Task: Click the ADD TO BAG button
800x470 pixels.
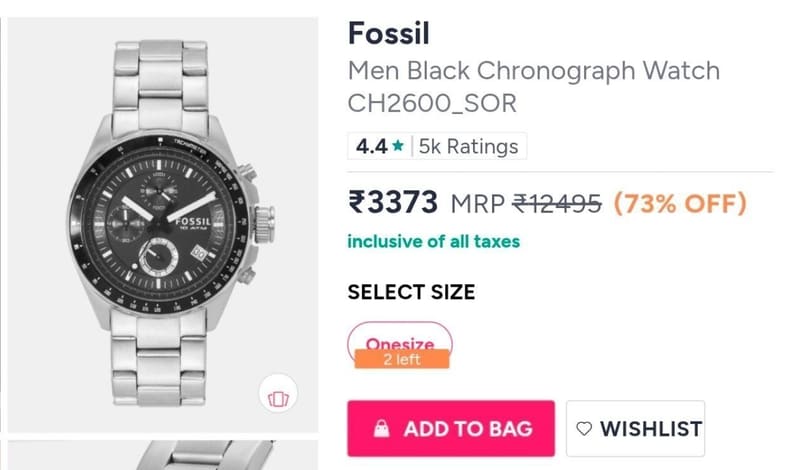Action: pos(451,429)
